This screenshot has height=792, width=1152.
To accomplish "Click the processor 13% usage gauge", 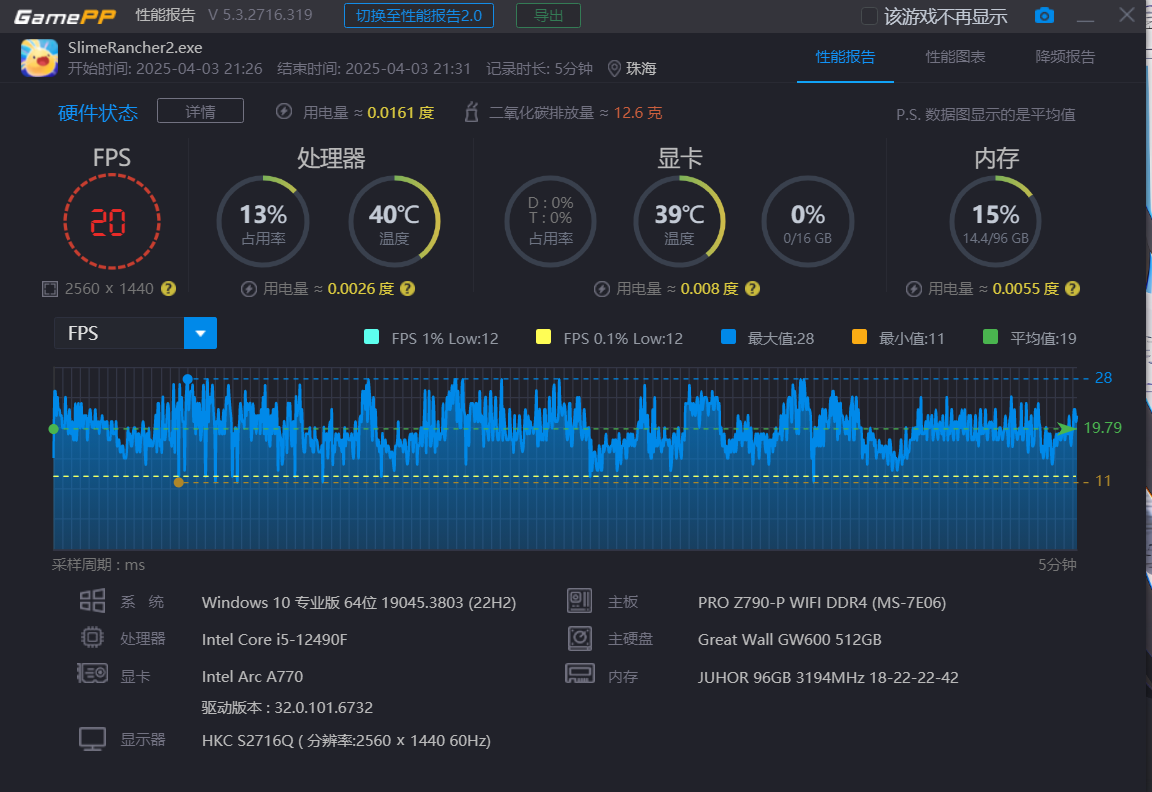I will coord(263,221).
